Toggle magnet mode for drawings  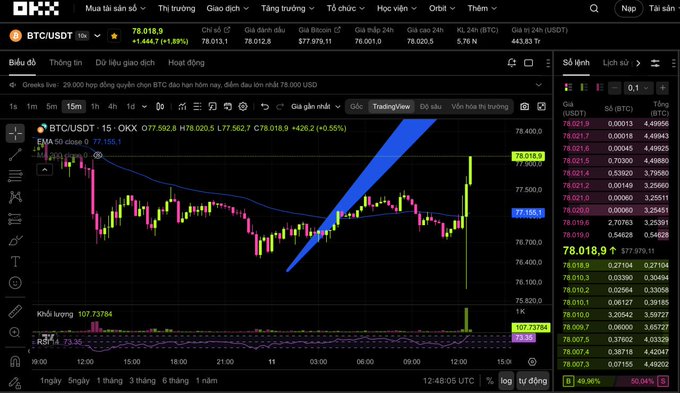click(x=15, y=361)
